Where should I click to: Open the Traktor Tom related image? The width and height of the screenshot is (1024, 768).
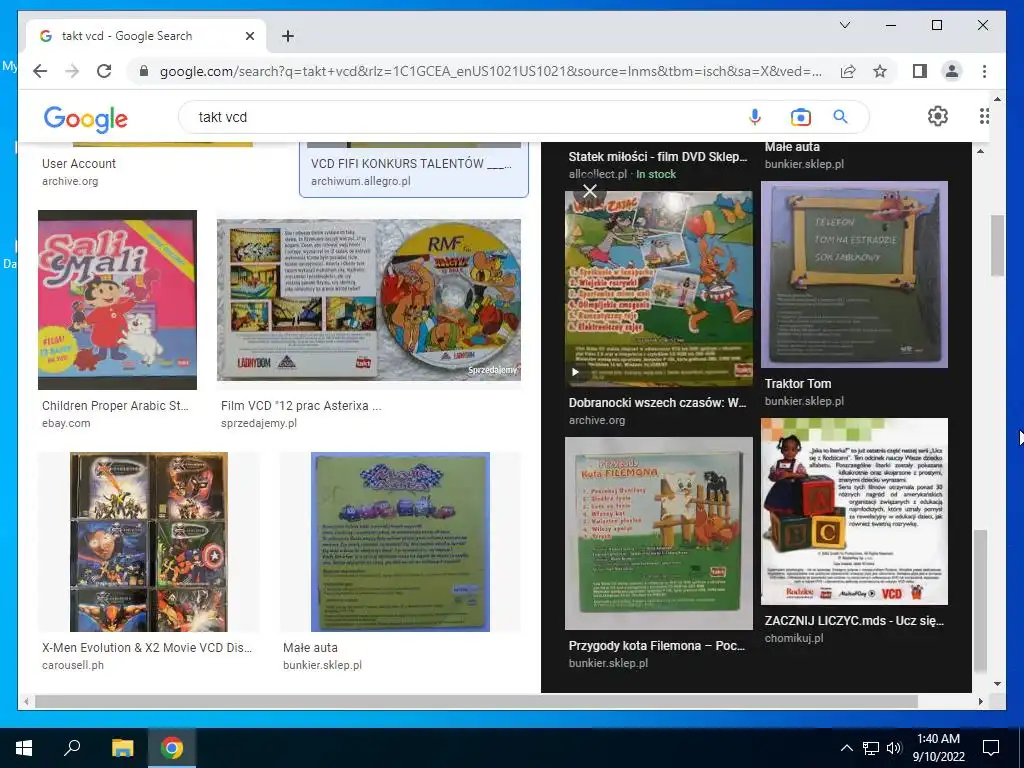pyautogui.click(x=854, y=274)
